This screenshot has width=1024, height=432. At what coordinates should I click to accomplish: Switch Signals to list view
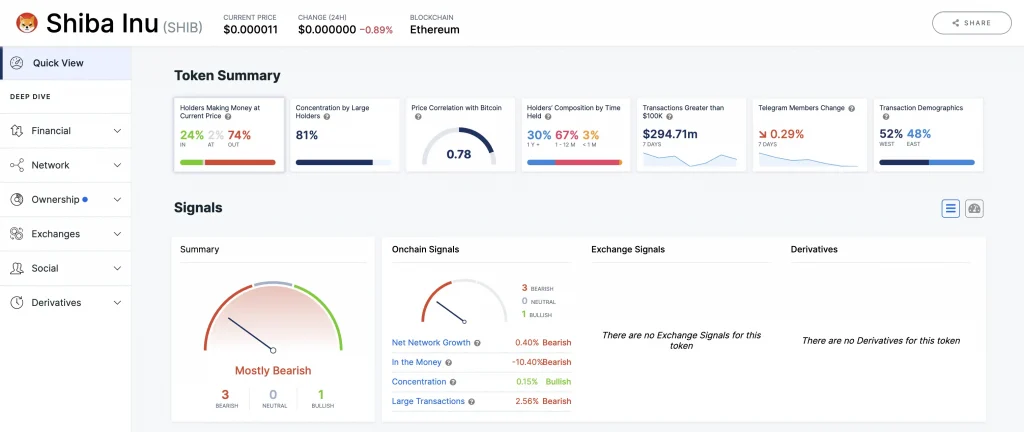pyautogui.click(x=951, y=208)
